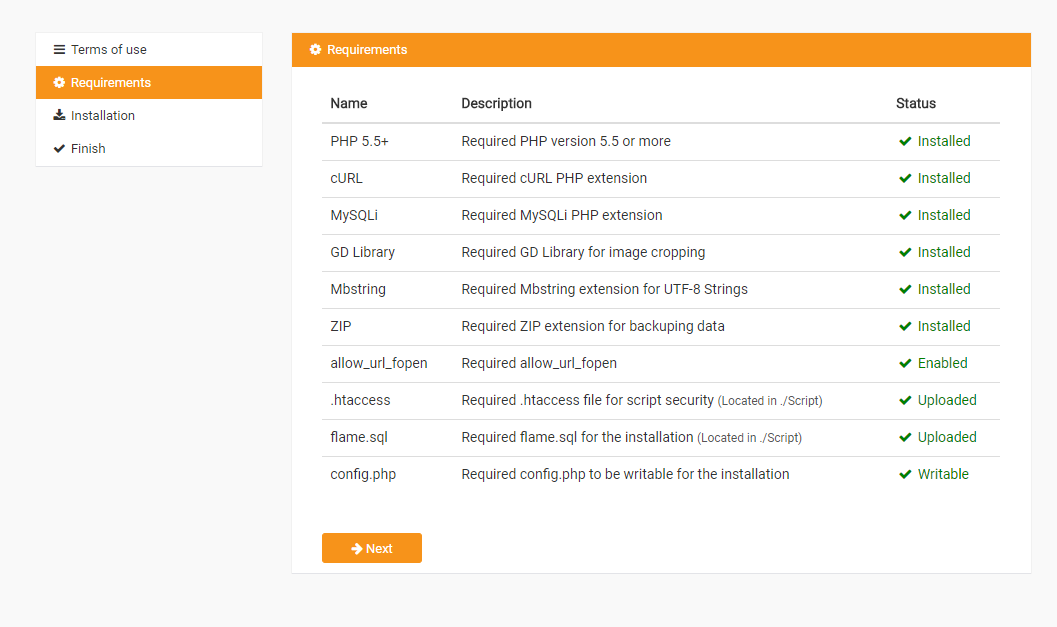
Task: Click the download icon beside Installation
Action: [x=58, y=115]
